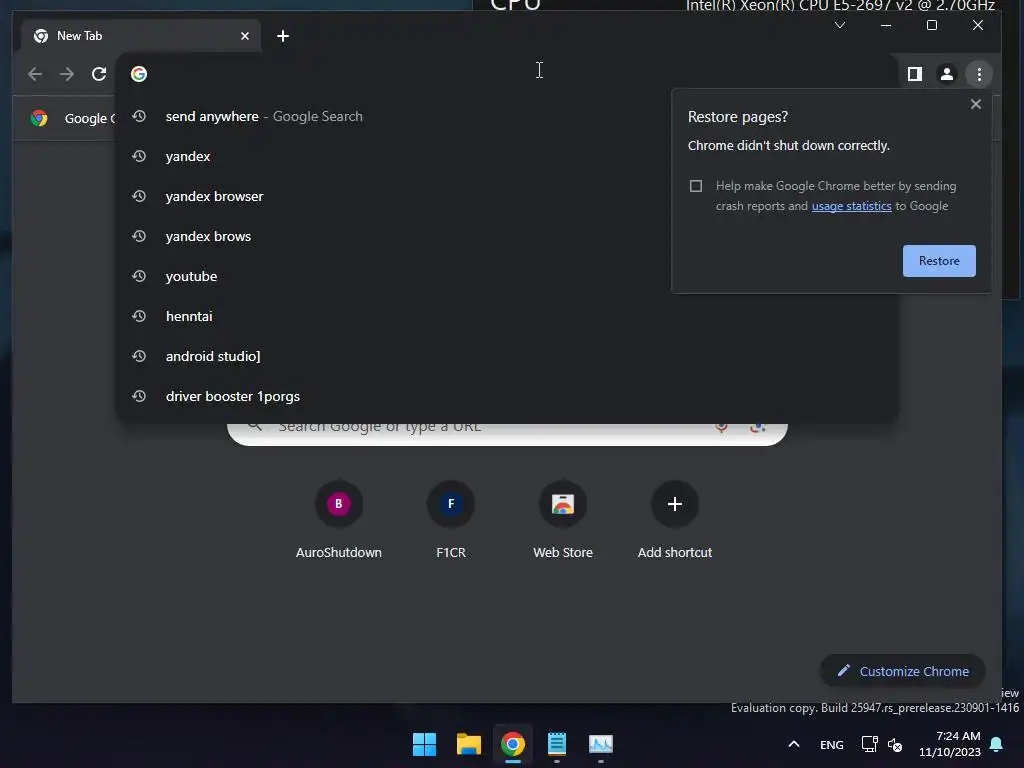
Task: Open the Task Manager taskbar icon
Action: pyautogui.click(x=601, y=744)
